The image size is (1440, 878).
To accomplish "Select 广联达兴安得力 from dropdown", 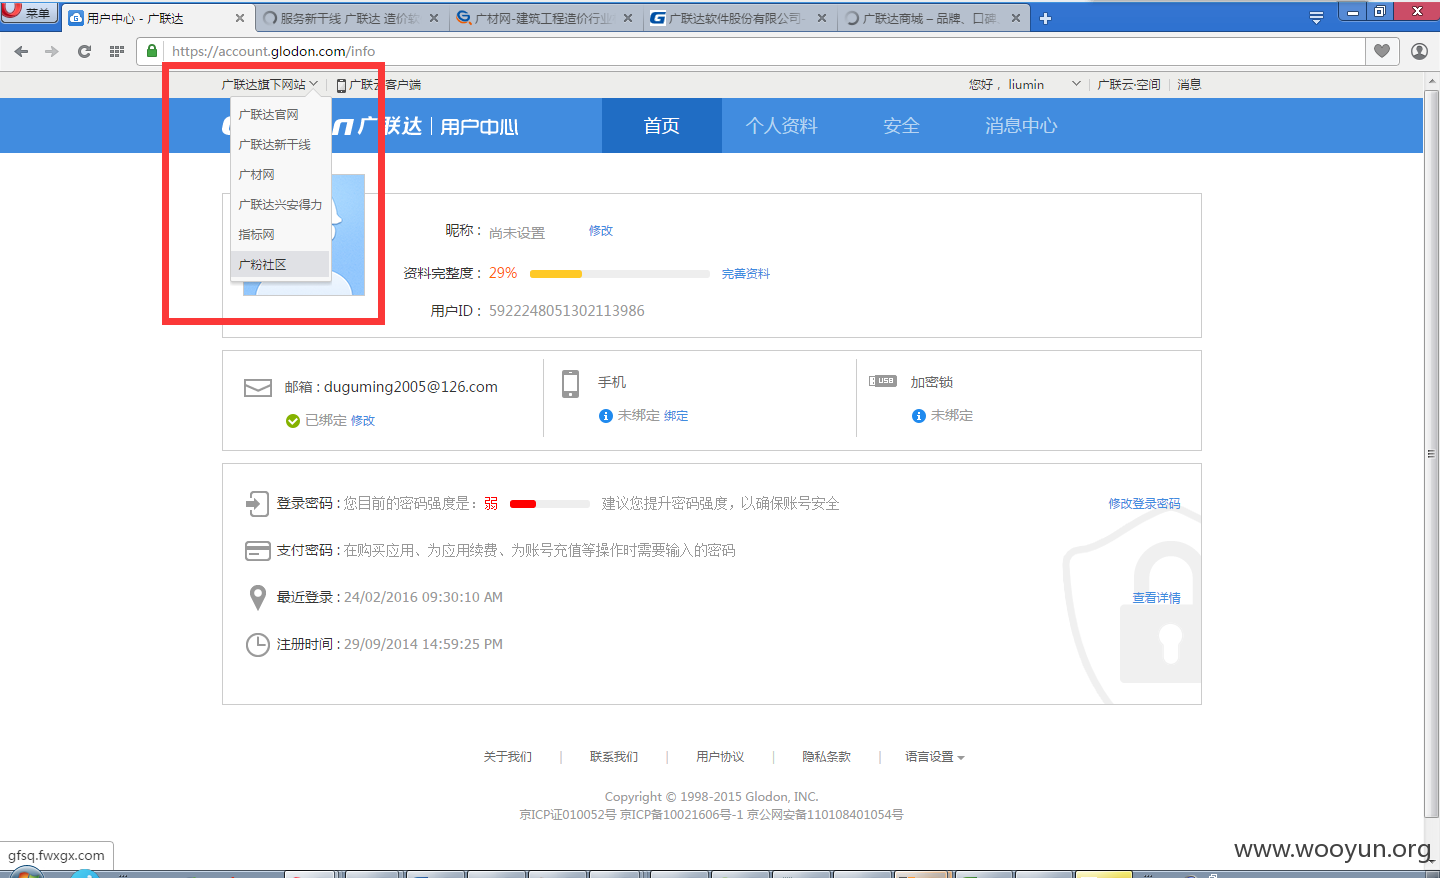I will [x=280, y=205].
